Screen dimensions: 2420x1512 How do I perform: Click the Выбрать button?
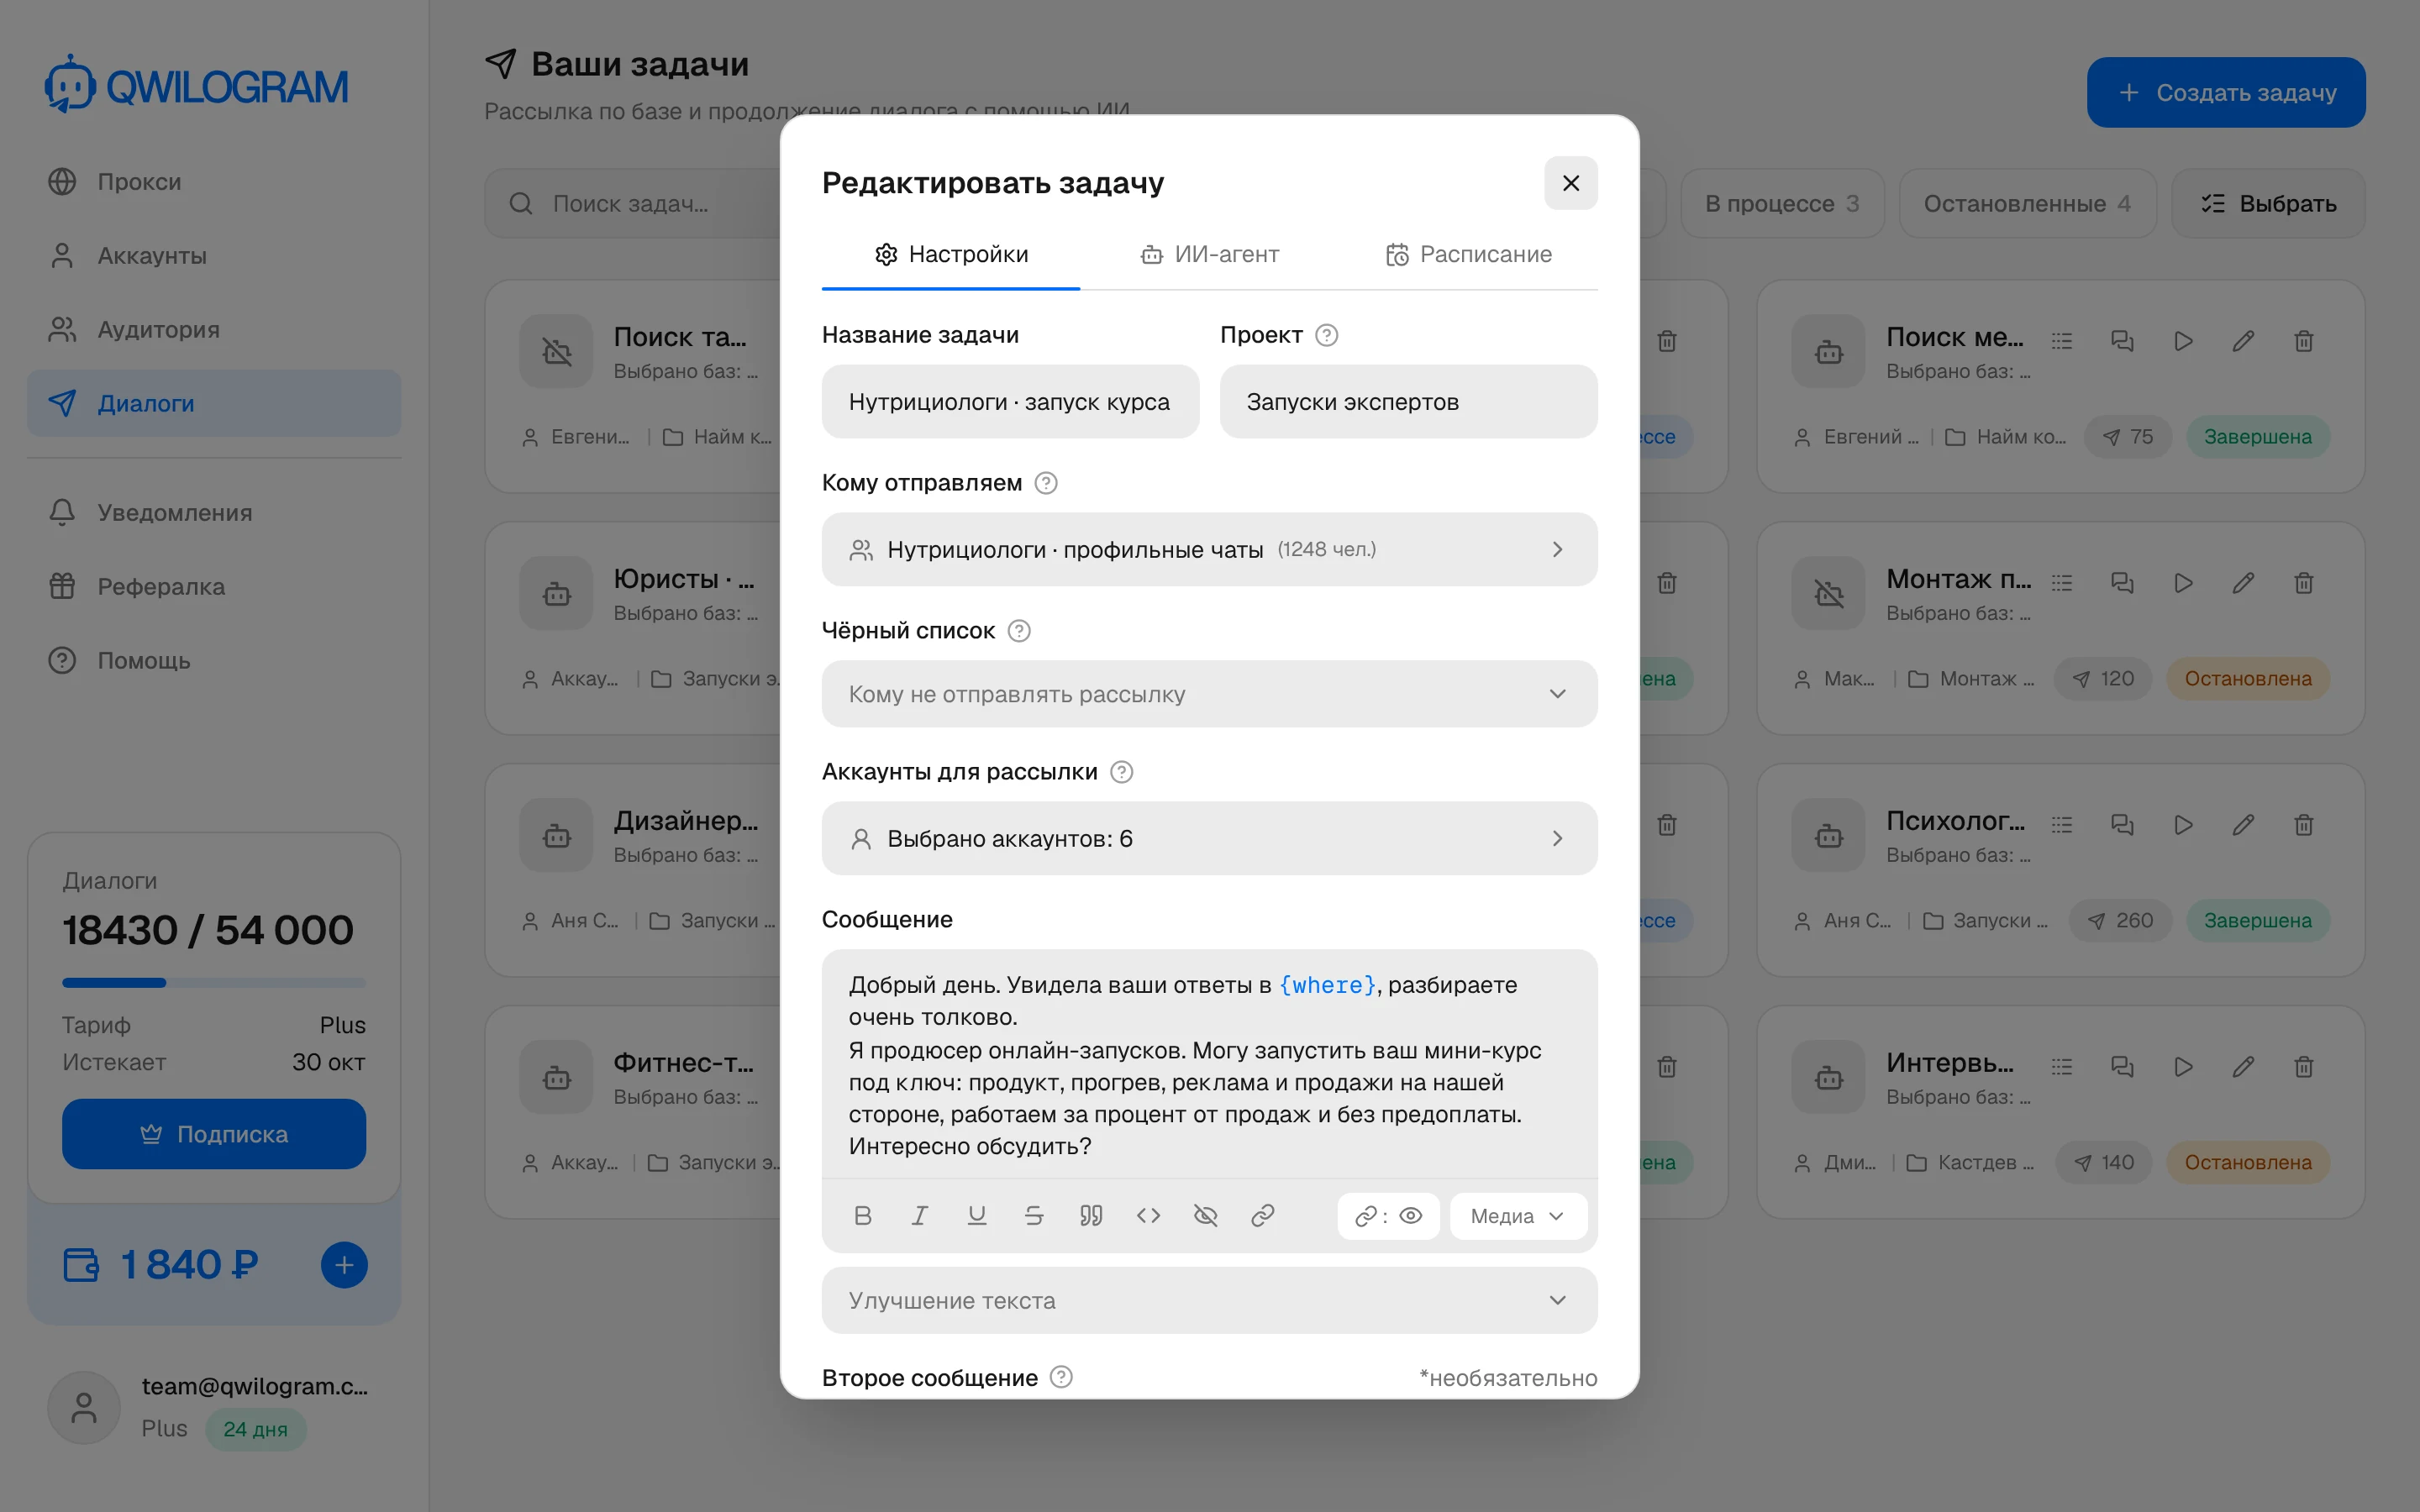[x=2268, y=204]
